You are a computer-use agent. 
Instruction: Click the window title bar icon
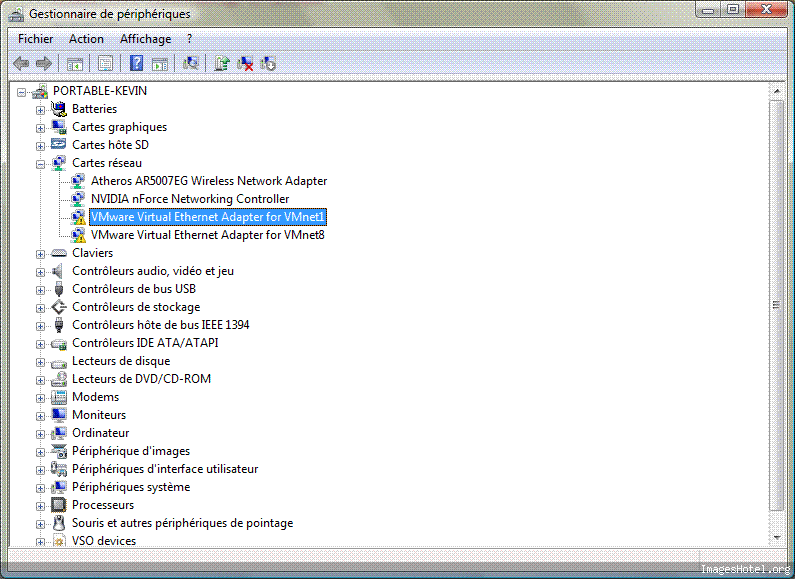[x=16, y=14]
